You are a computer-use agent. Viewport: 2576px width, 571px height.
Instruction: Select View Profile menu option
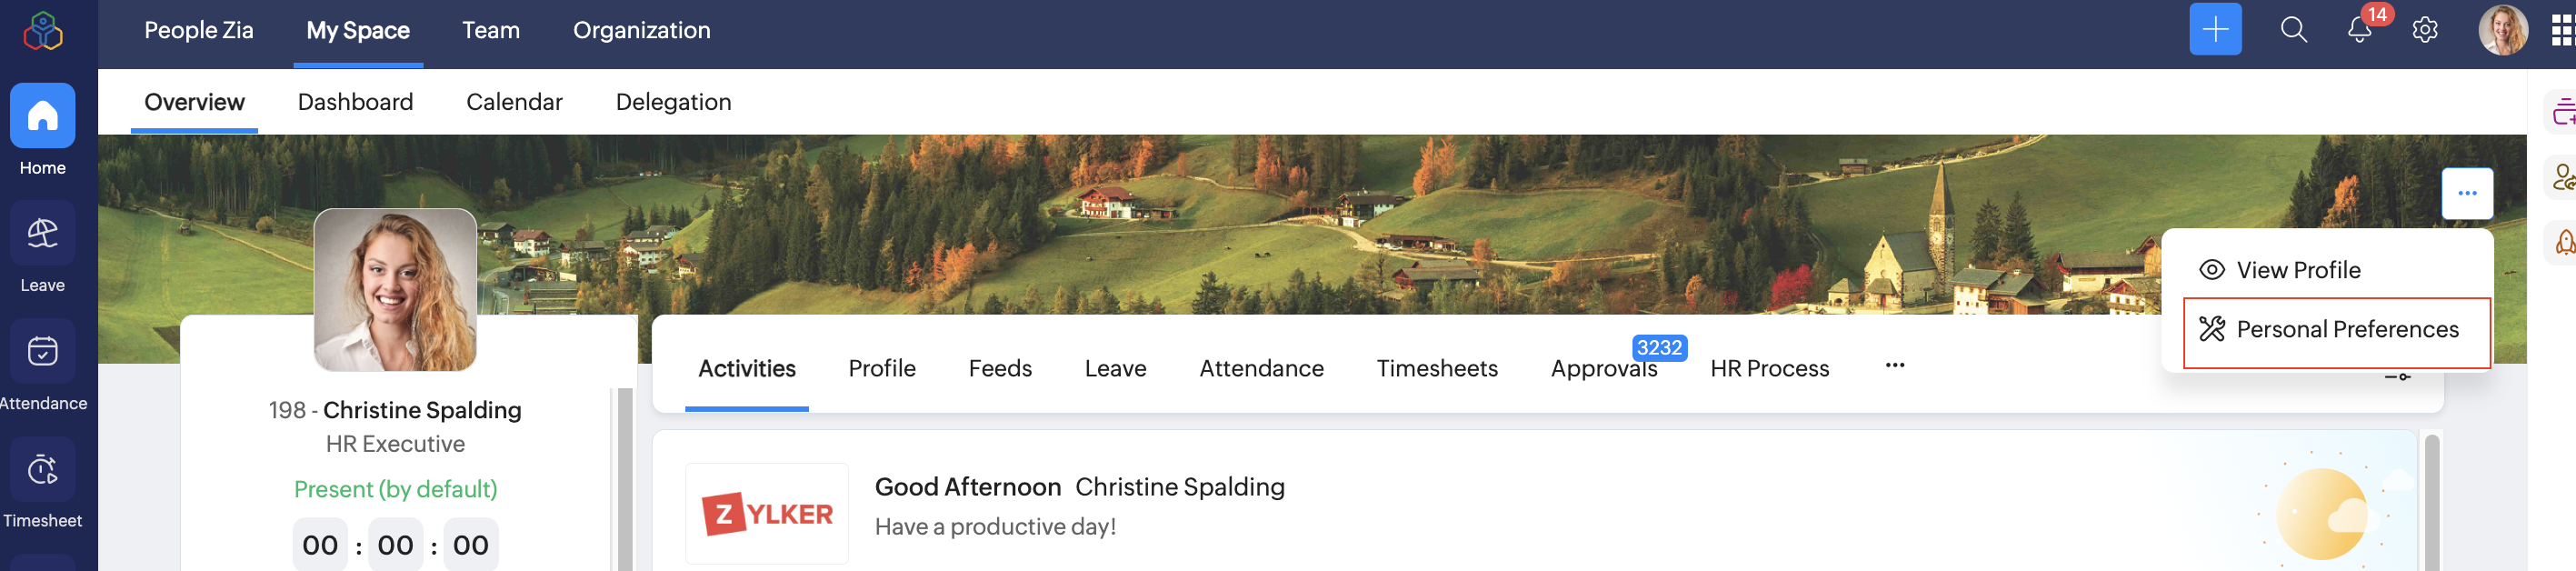pyautogui.click(x=2297, y=270)
